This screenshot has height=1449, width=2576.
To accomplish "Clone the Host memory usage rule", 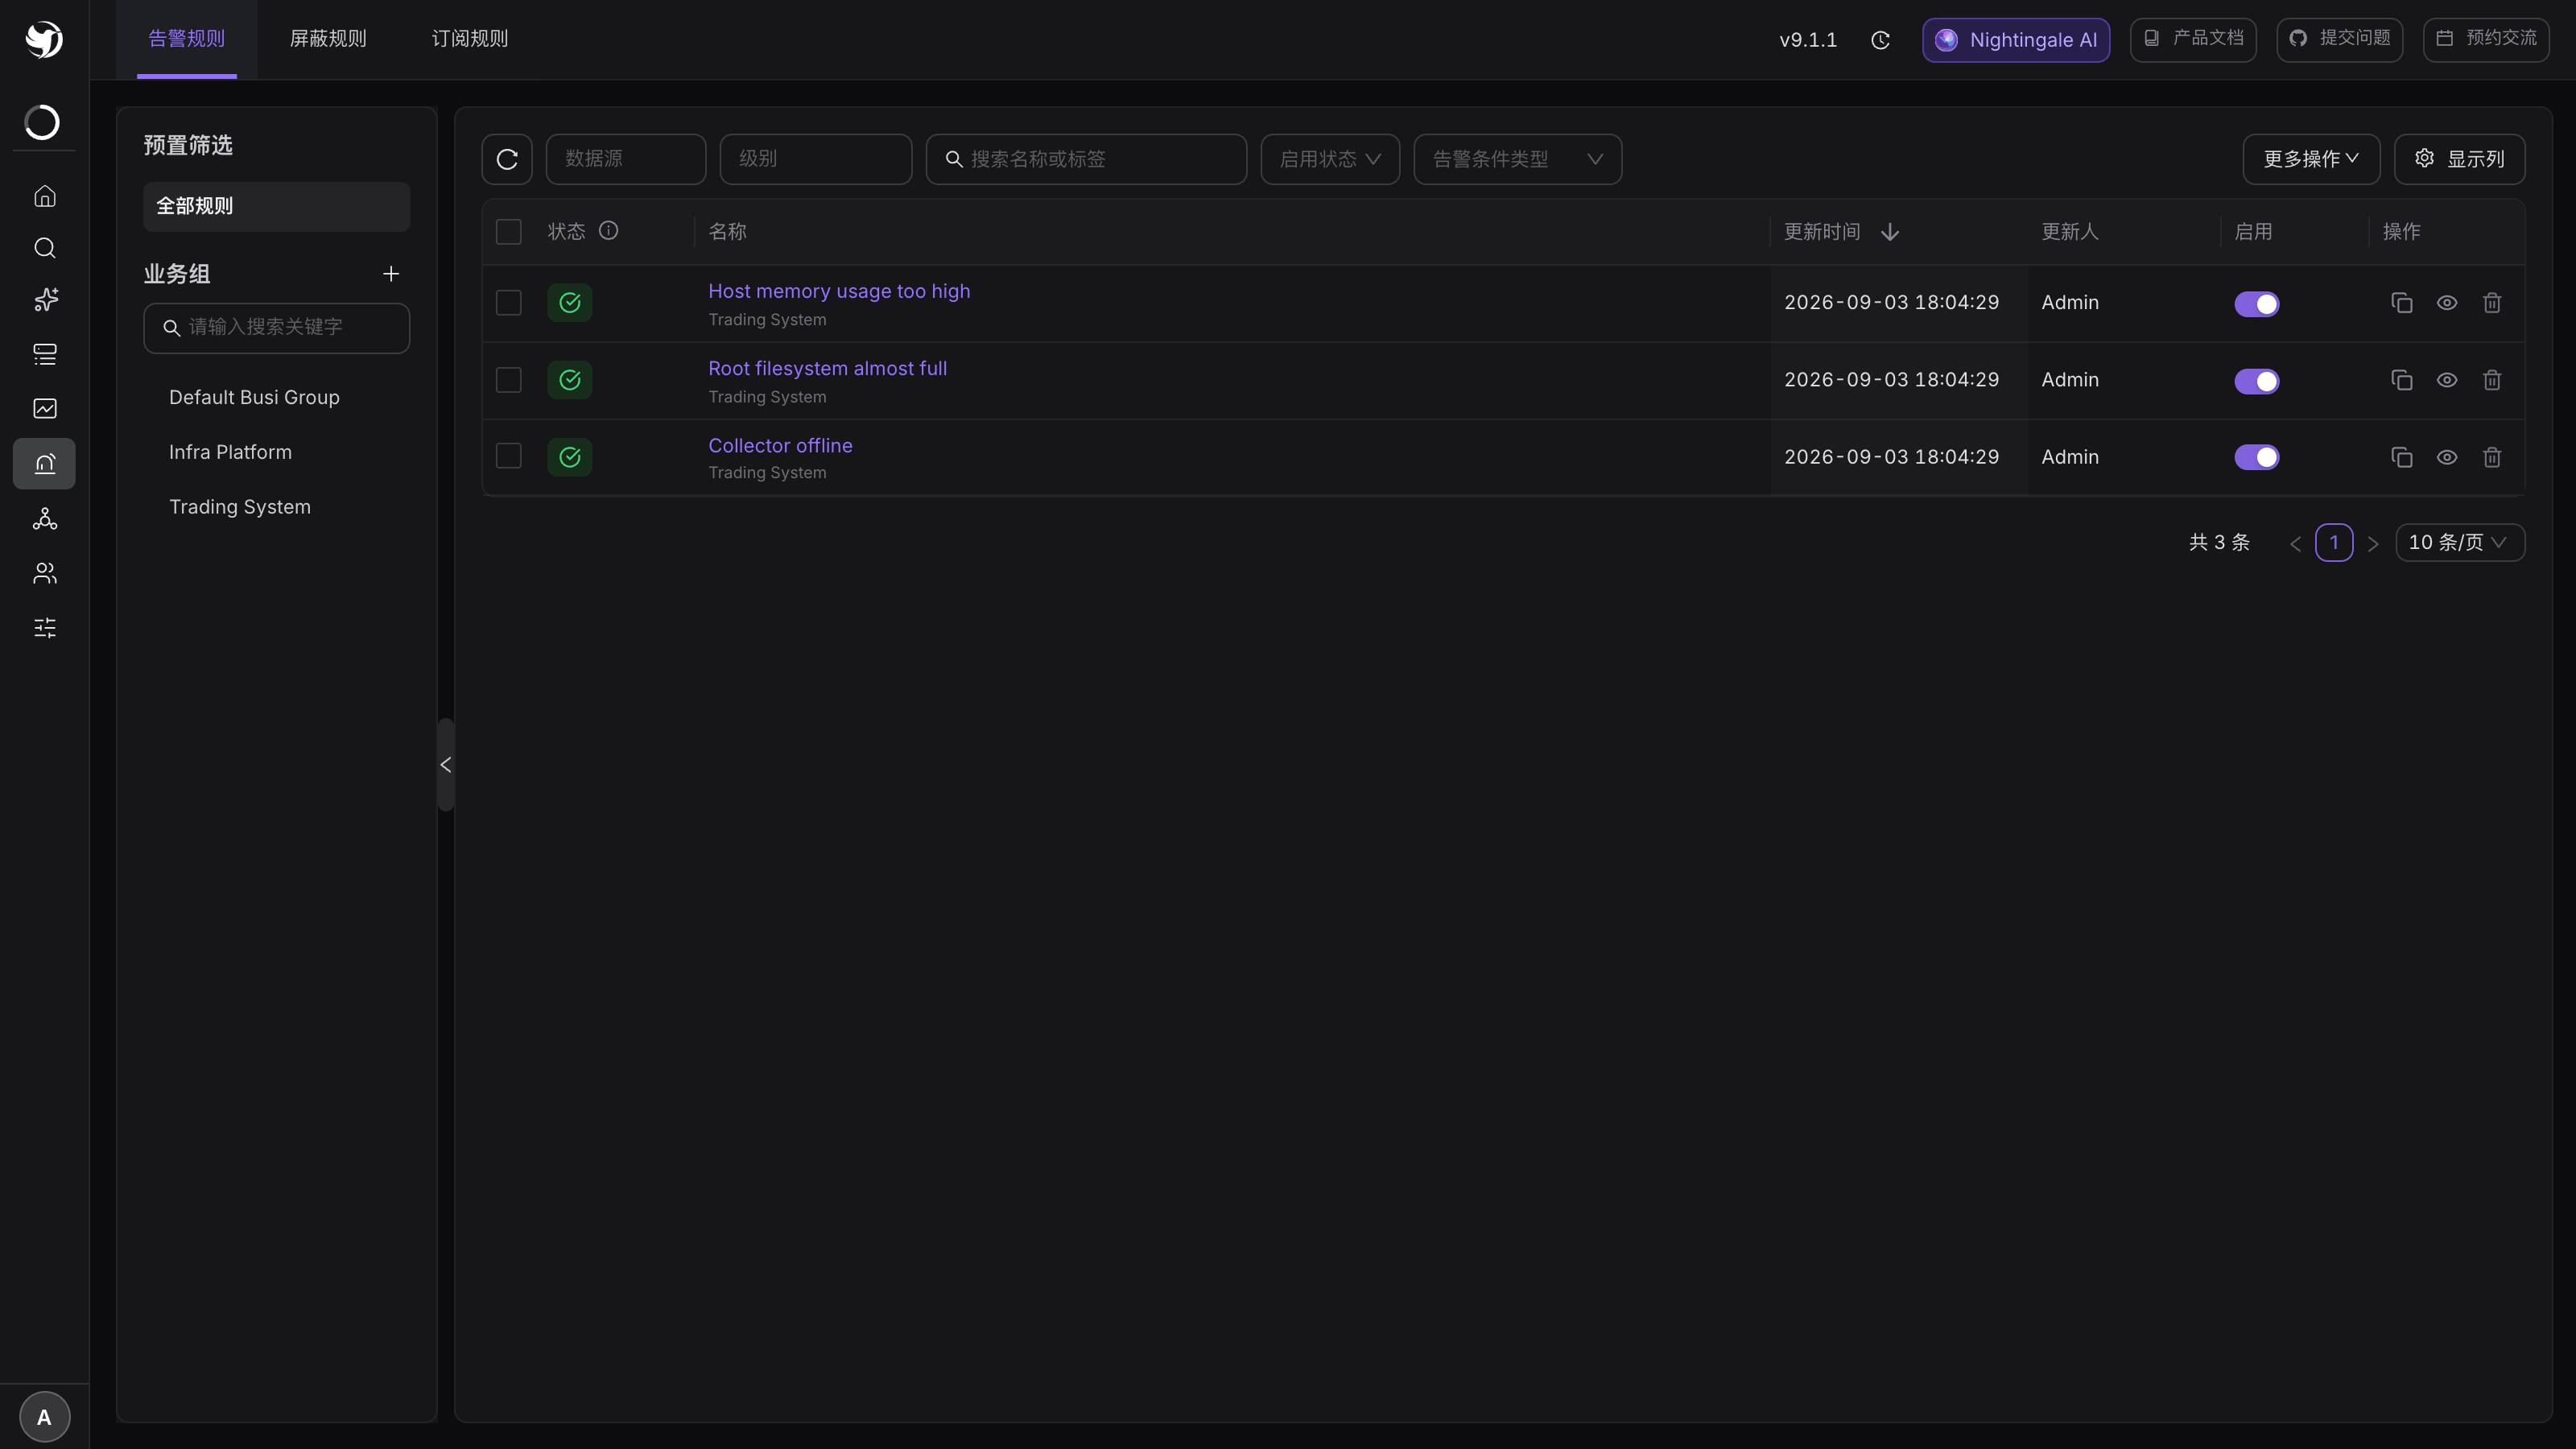I will [x=2402, y=303].
